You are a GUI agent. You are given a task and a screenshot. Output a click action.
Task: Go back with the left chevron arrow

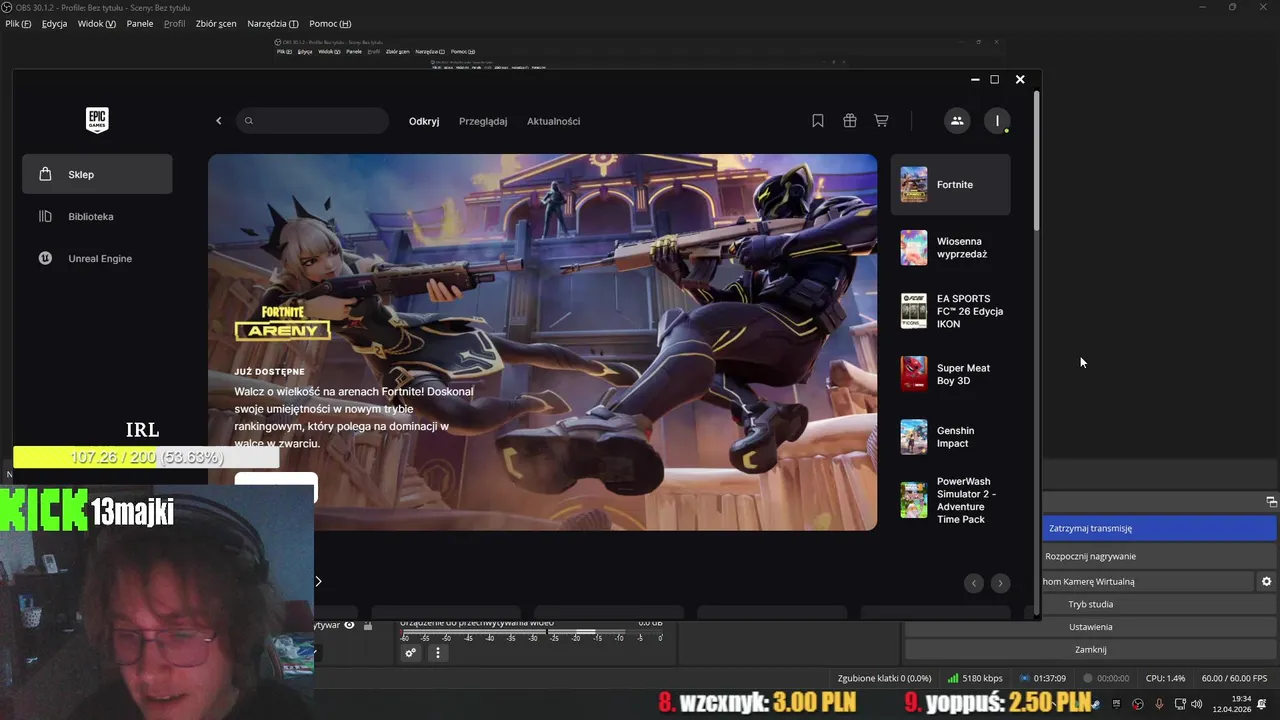tap(219, 121)
